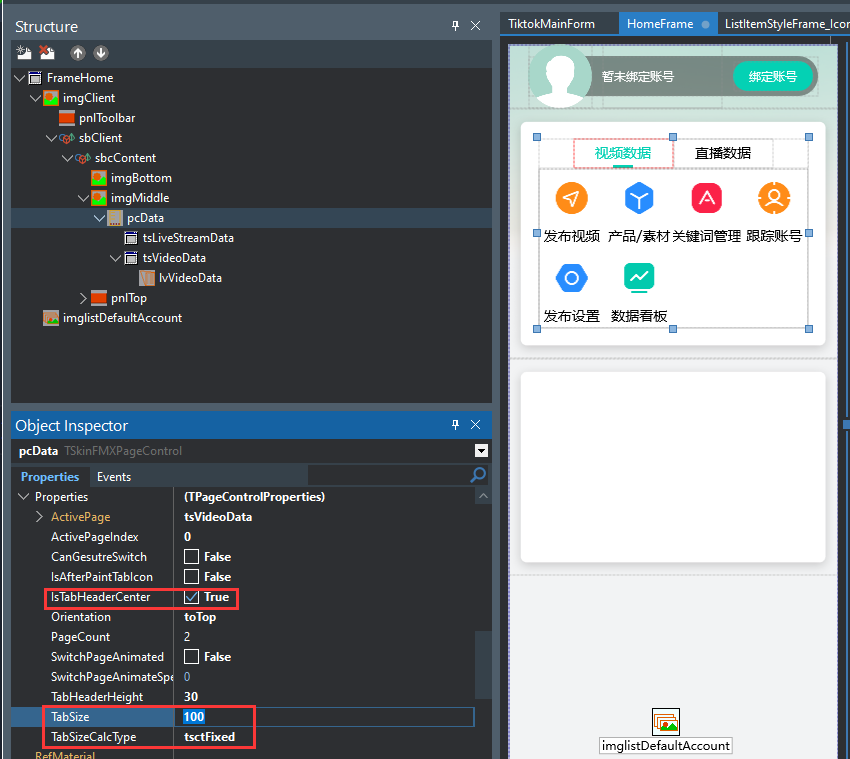Select the FrameHome node

pos(80,78)
